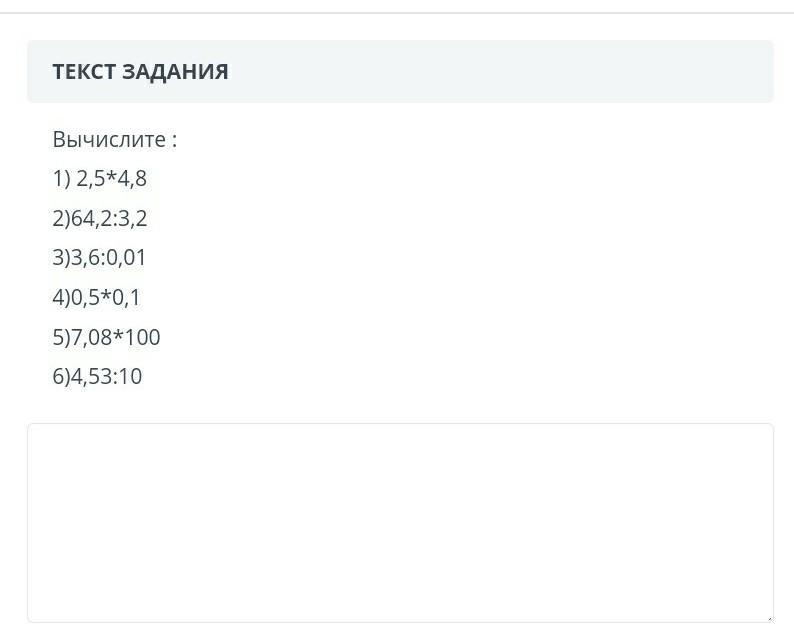Click the gray header panel background right side
Screen dimensions: 794x636
(557, 71)
